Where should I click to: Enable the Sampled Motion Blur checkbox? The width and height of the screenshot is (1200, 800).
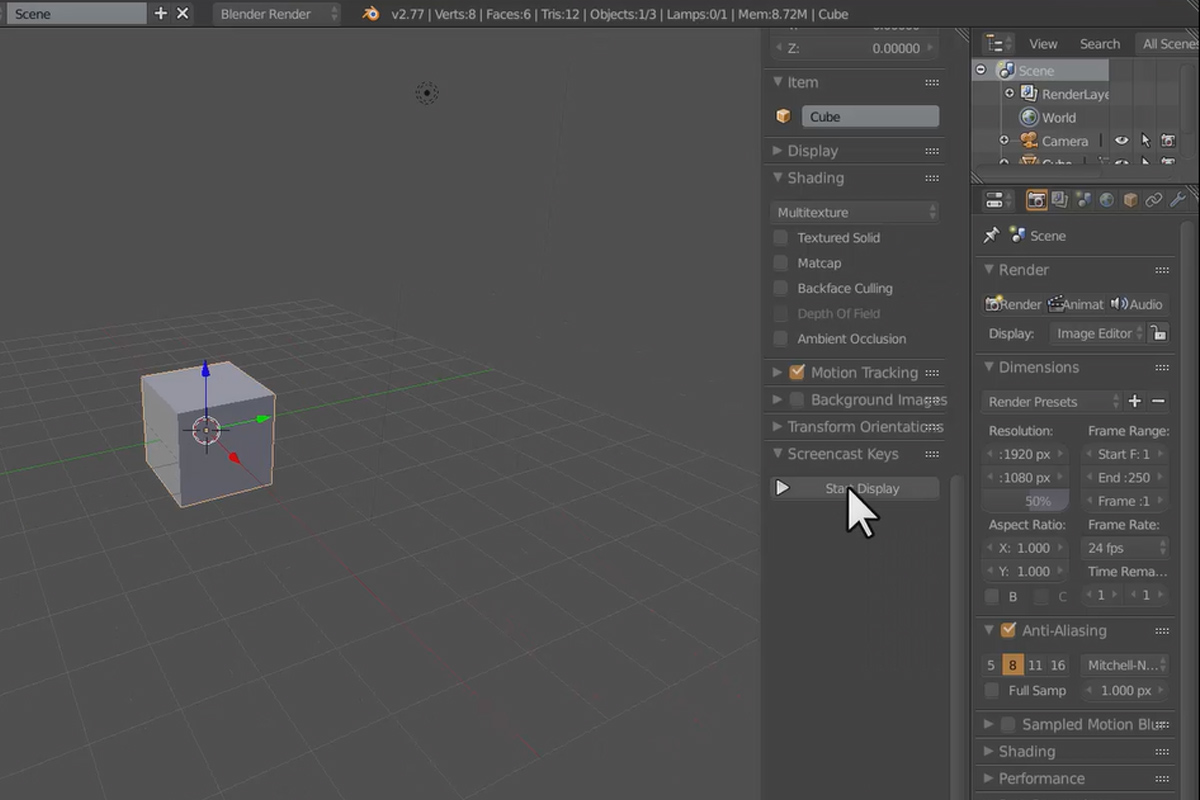(x=1008, y=724)
